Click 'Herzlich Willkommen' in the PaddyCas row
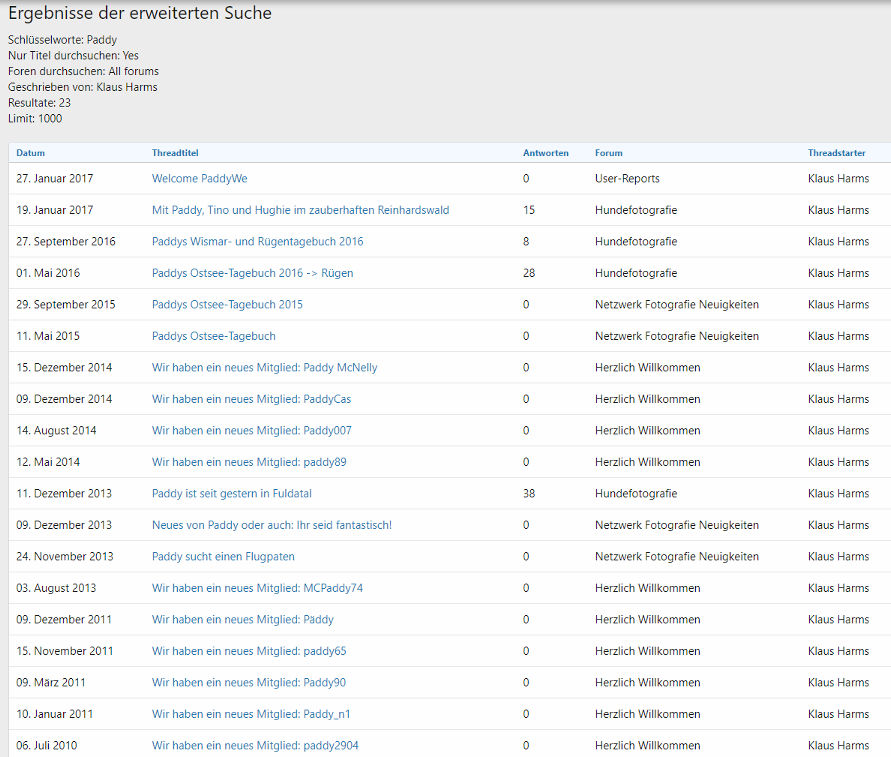891x757 pixels. [x=648, y=399]
